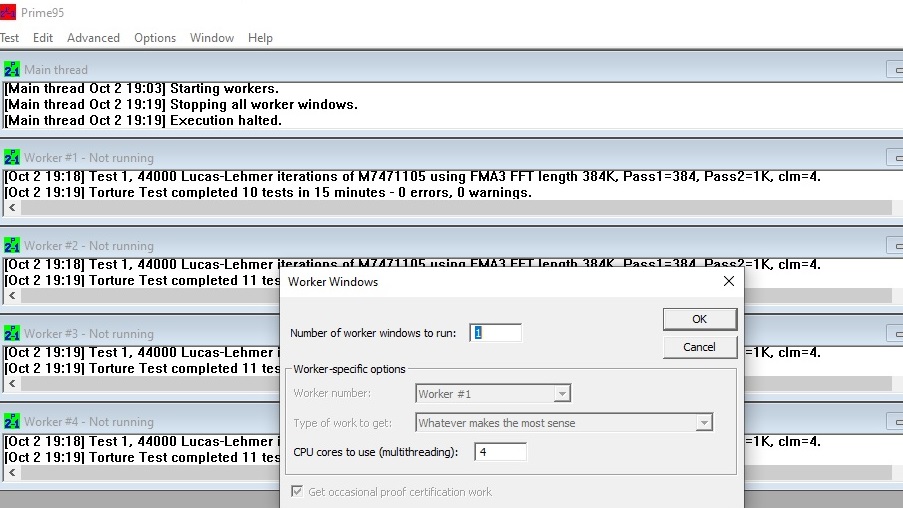Click the Main thread window icon
The width and height of the screenshot is (903, 508).
point(12,70)
